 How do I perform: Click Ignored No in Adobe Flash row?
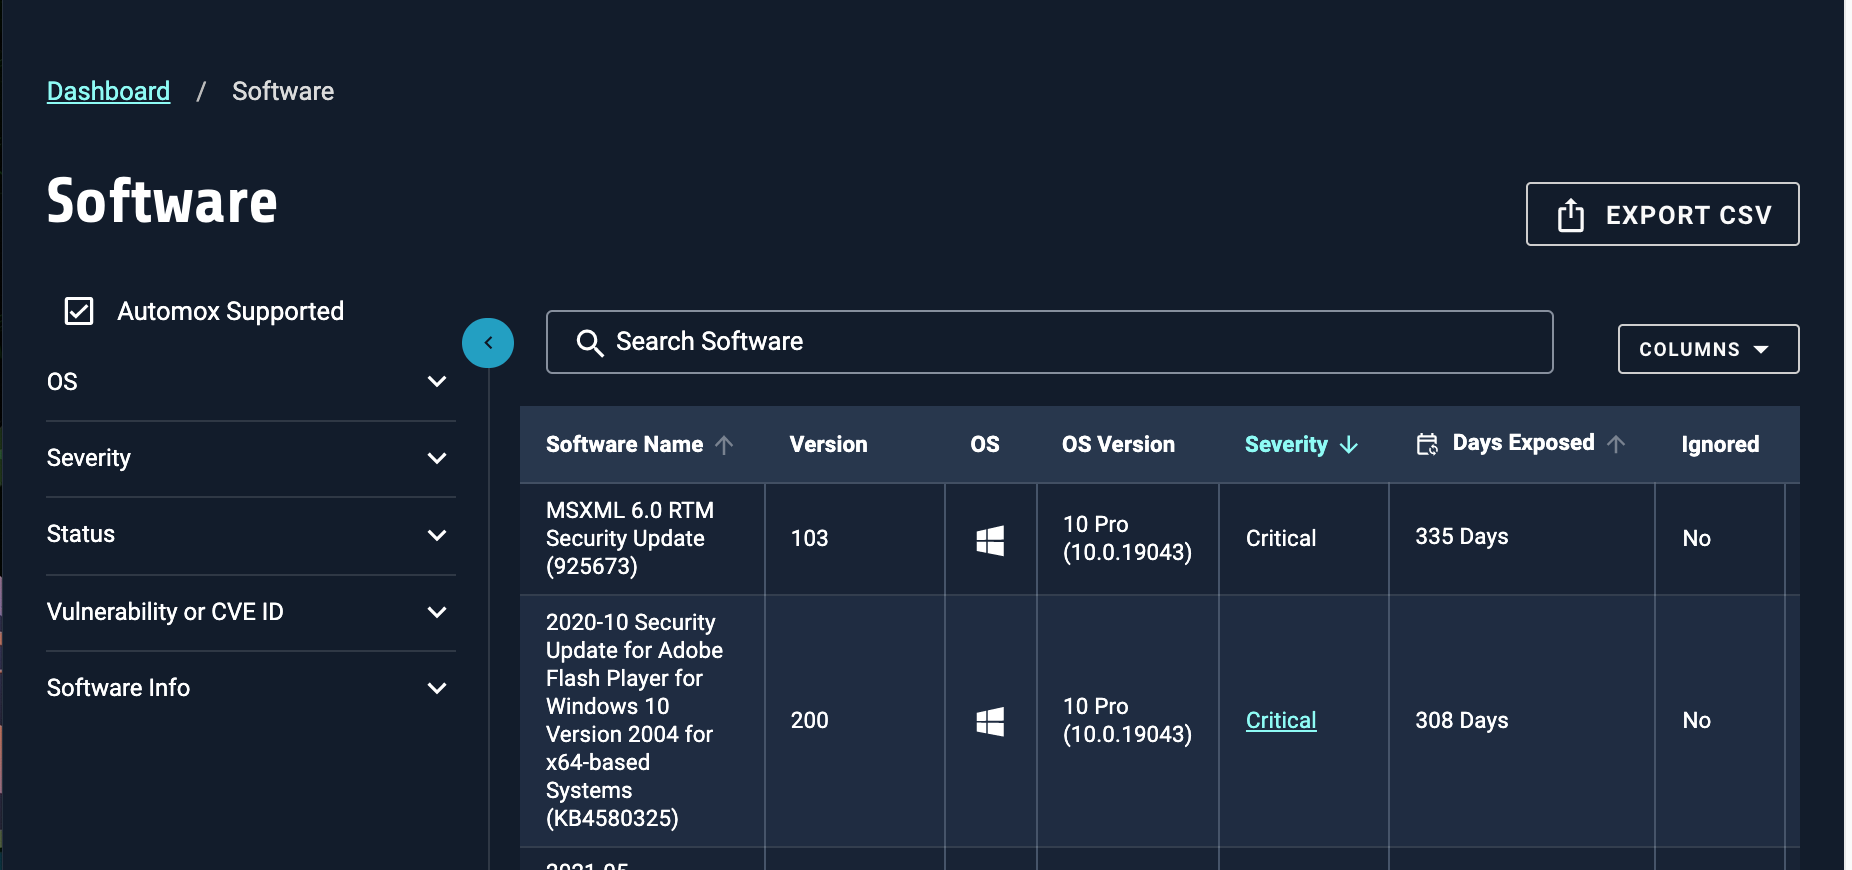tap(1696, 720)
